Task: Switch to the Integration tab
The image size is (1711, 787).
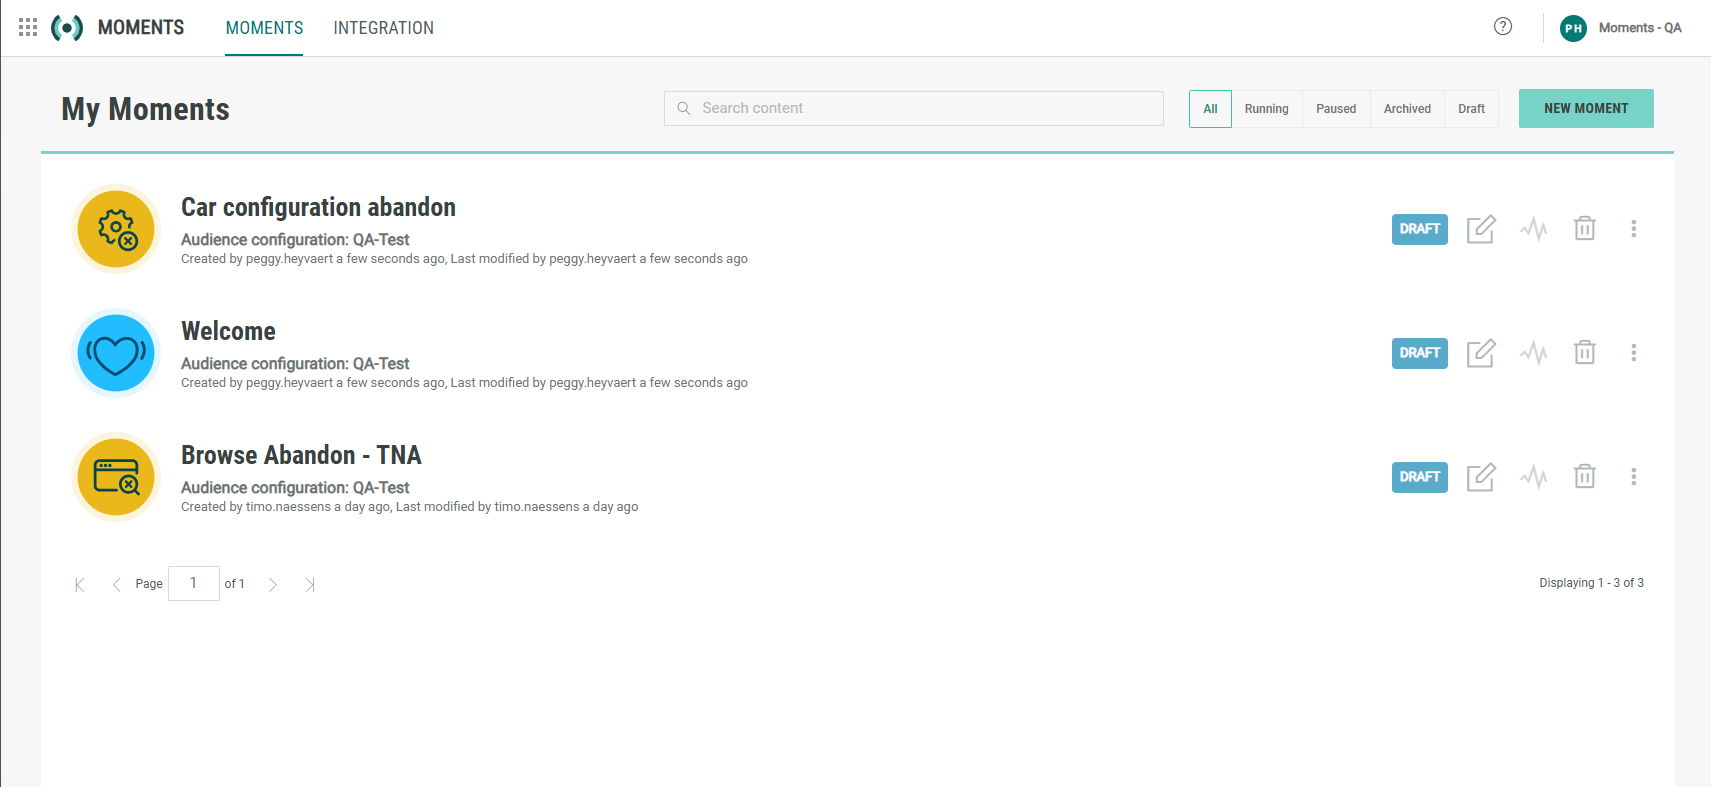Action: click(x=383, y=28)
